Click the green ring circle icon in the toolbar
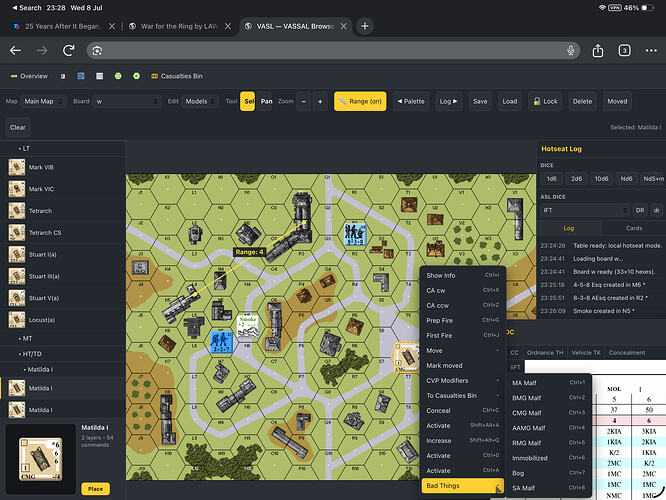 [136, 76]
